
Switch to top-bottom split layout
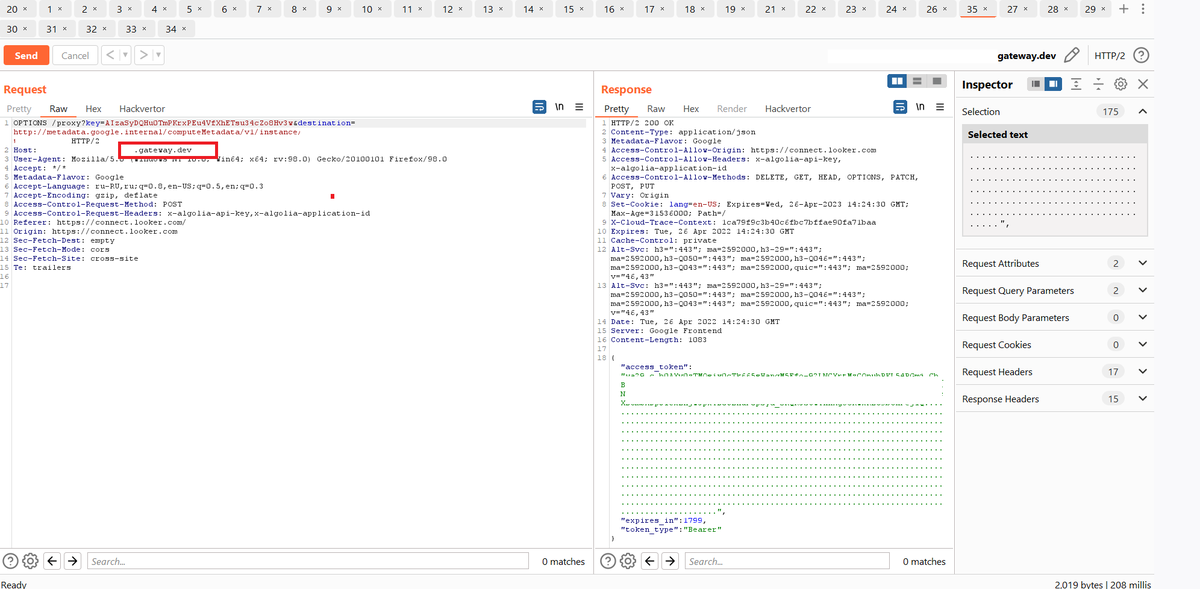pos(917,81)
